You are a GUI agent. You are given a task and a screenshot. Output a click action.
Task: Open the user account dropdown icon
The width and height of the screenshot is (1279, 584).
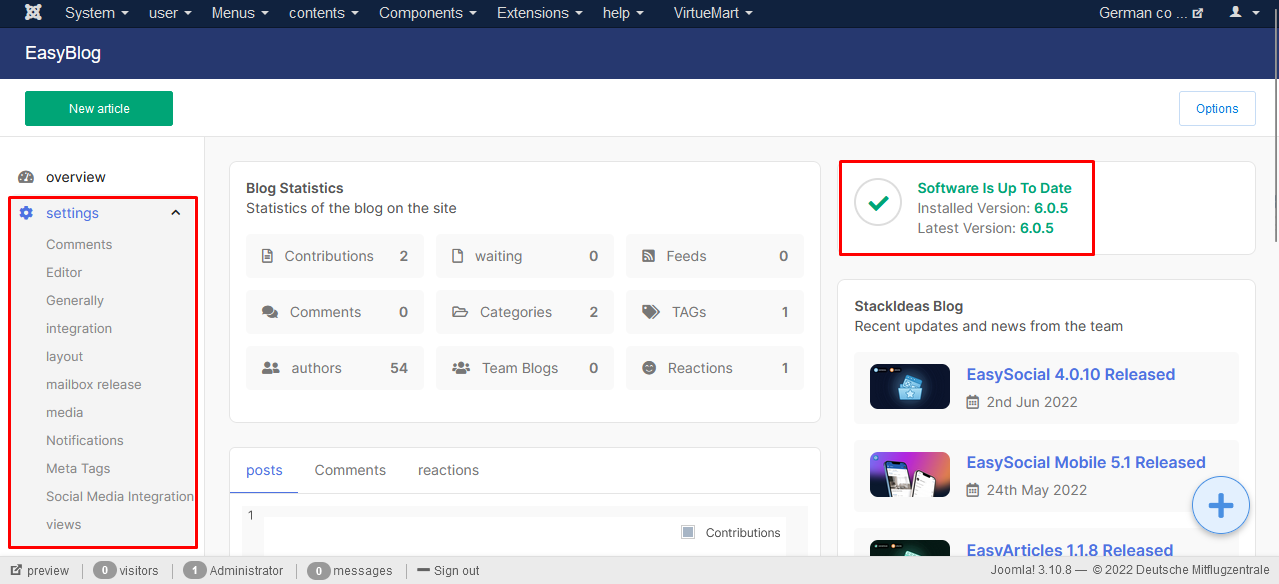point(1244,13)
